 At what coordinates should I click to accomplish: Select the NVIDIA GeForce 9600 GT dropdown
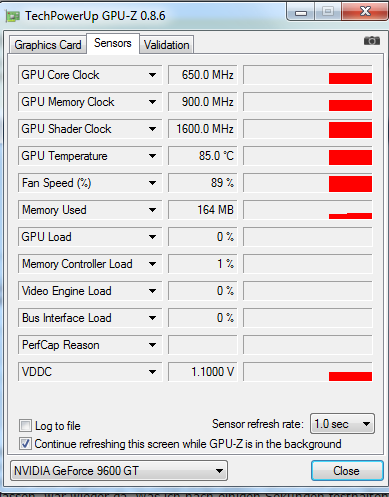(119, 471)
